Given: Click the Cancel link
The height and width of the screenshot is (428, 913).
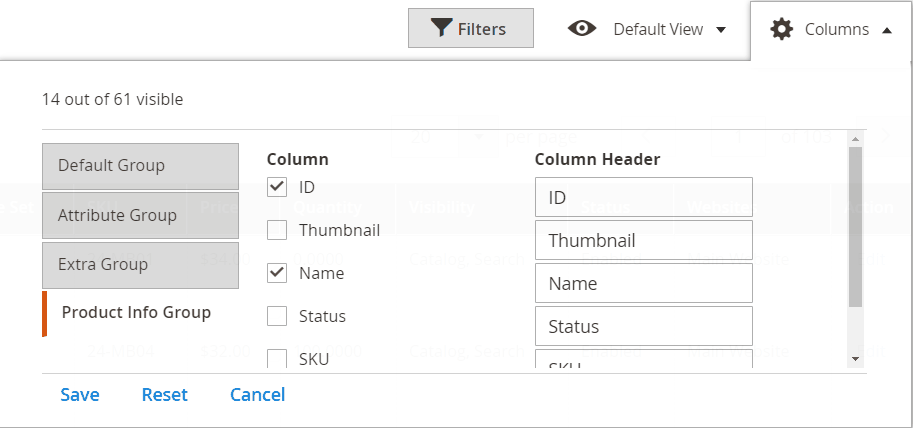Looking at the screenshot, I should (257, 395).
